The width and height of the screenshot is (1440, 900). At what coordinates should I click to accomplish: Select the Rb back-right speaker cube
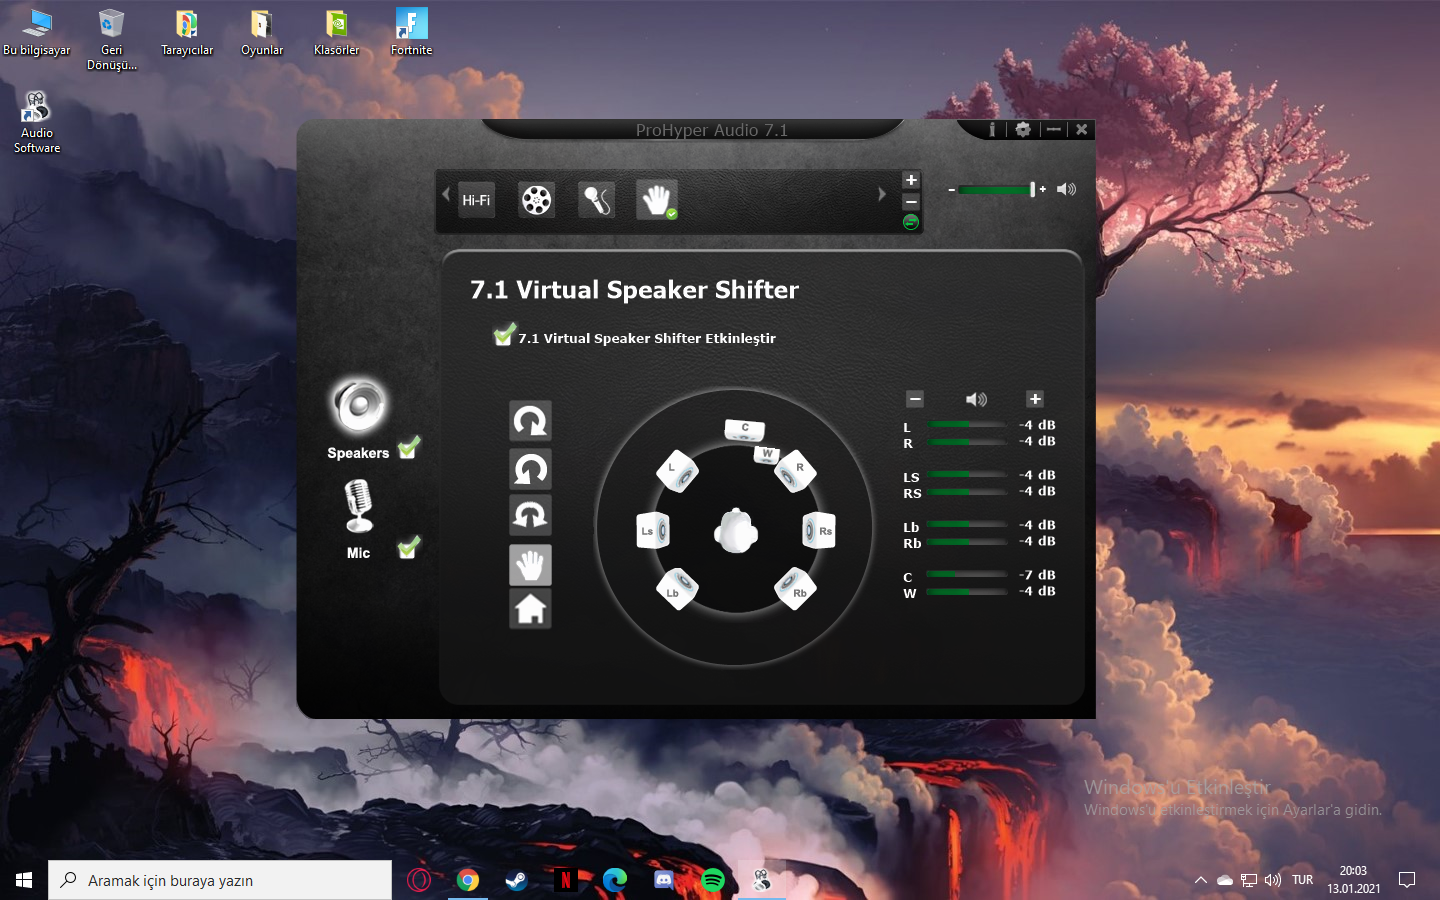pyautogui.click(x=796, y=589)
